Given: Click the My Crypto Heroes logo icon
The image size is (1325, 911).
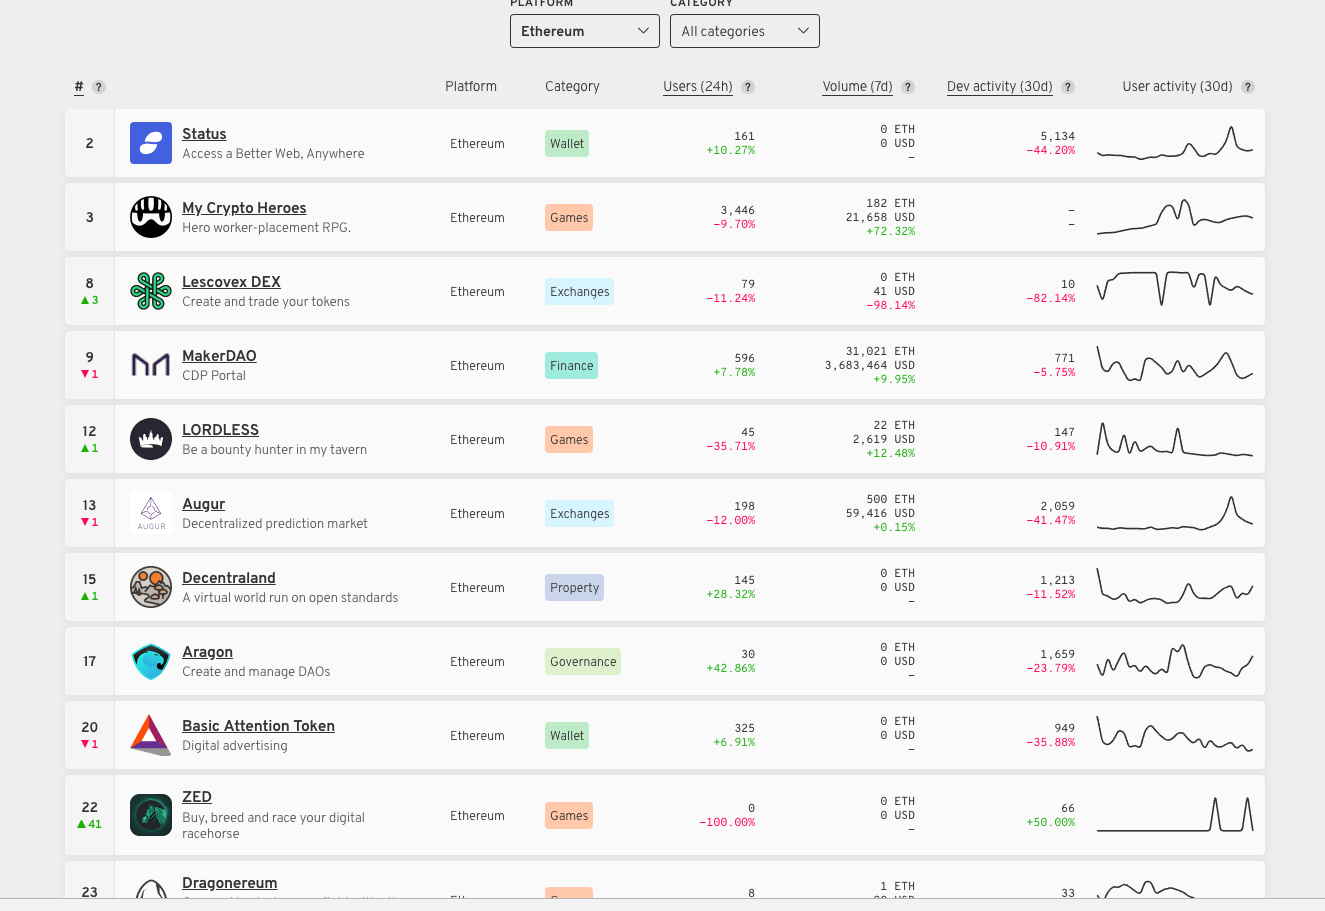Looking at the screenshot, I should pos(151,217).
